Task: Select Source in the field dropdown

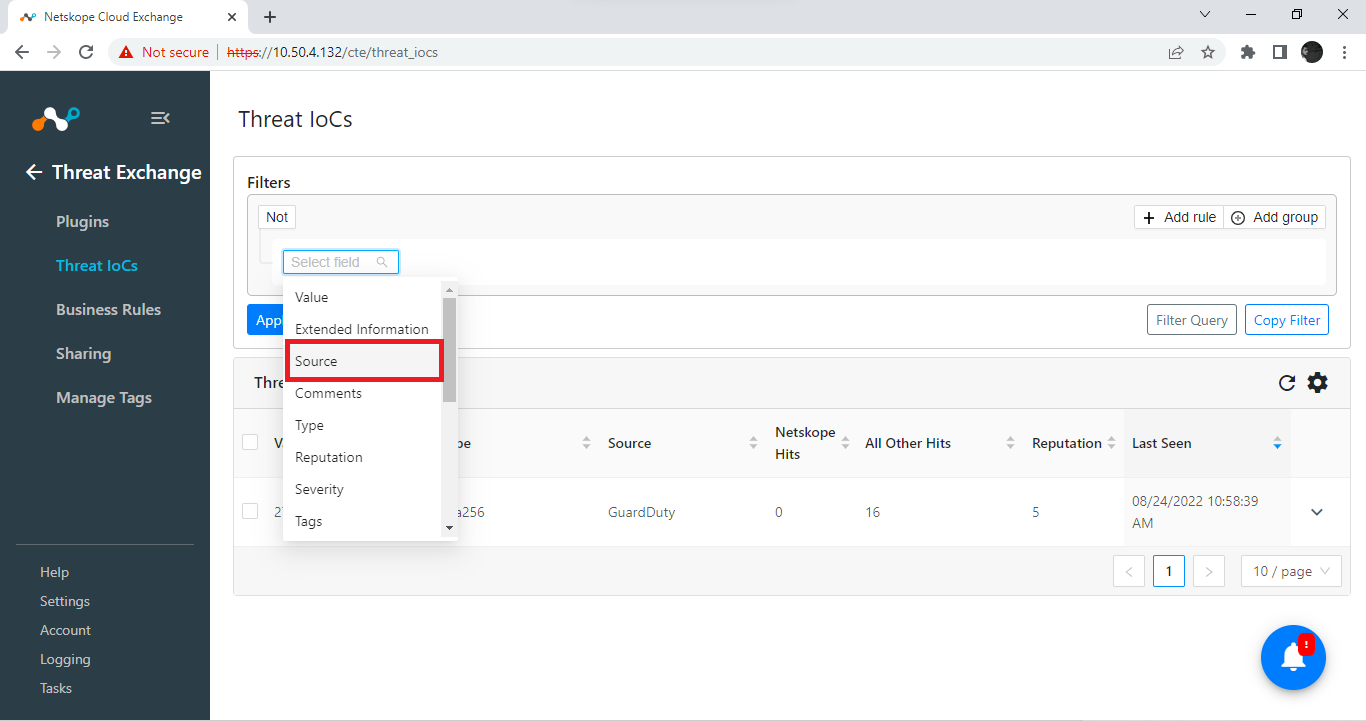Action: (x=362, y=361)
